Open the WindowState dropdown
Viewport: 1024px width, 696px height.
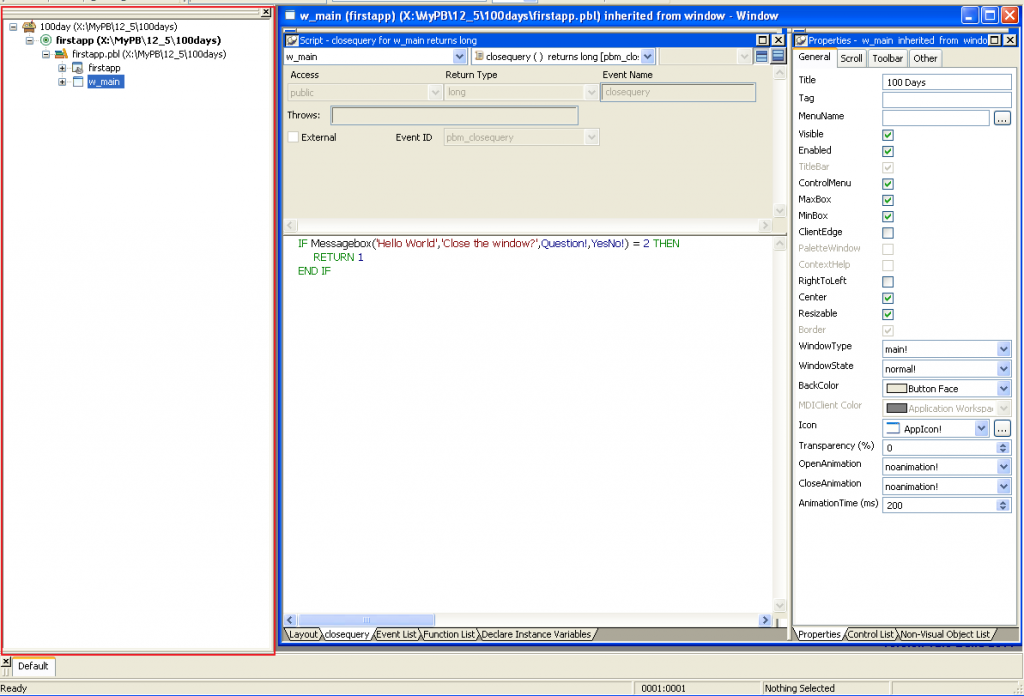pyautogui.click(x=1004, y=369)
